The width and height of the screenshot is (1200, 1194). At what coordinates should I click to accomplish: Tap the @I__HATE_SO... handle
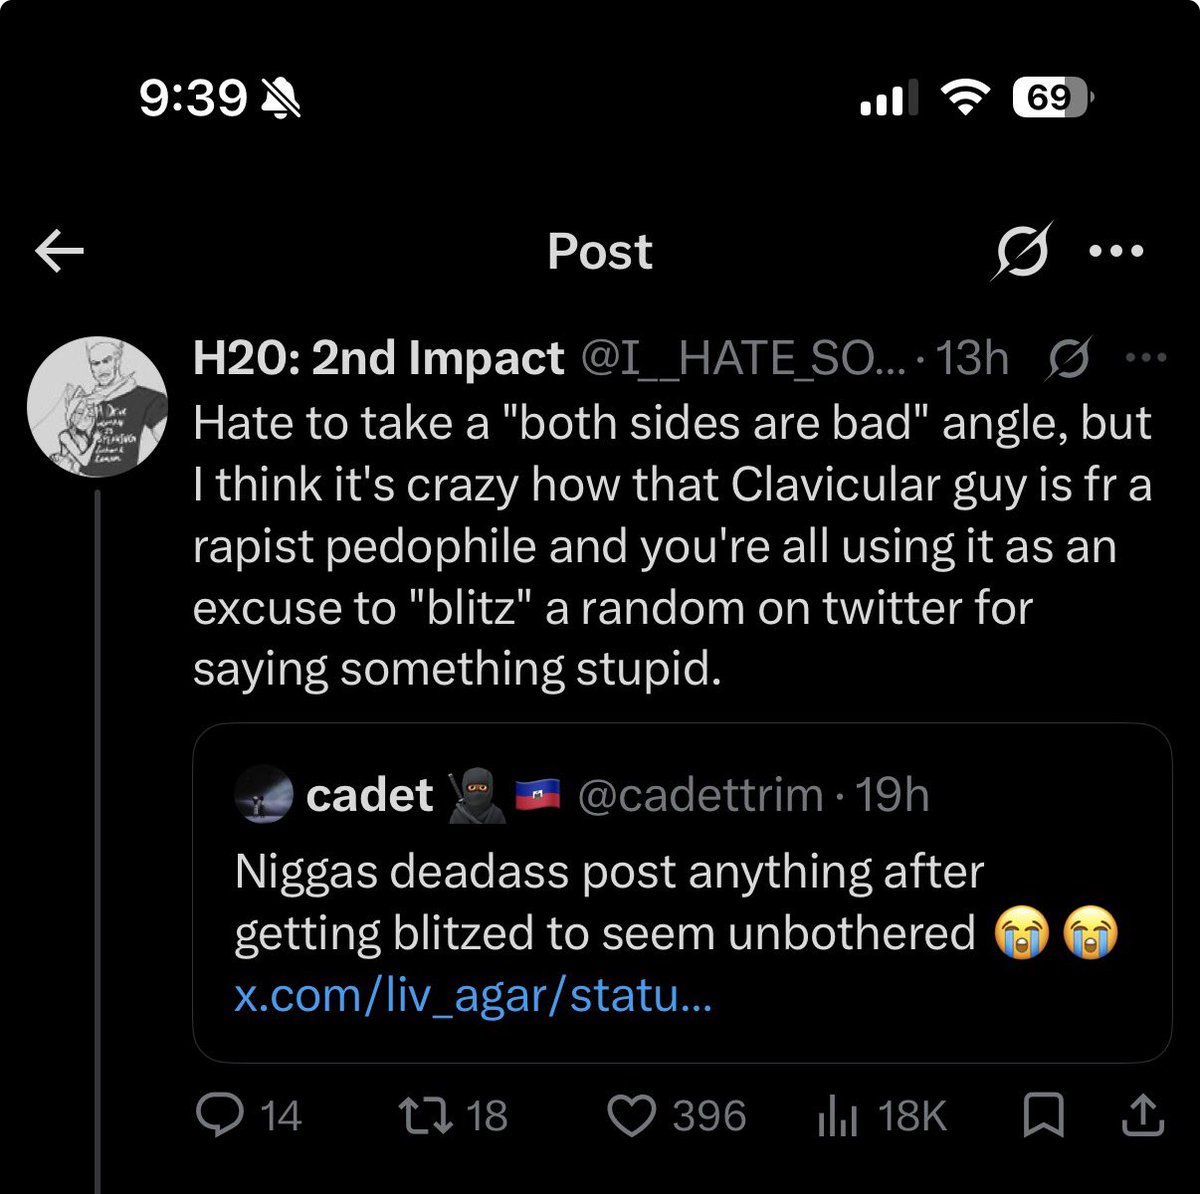[743, 358]
